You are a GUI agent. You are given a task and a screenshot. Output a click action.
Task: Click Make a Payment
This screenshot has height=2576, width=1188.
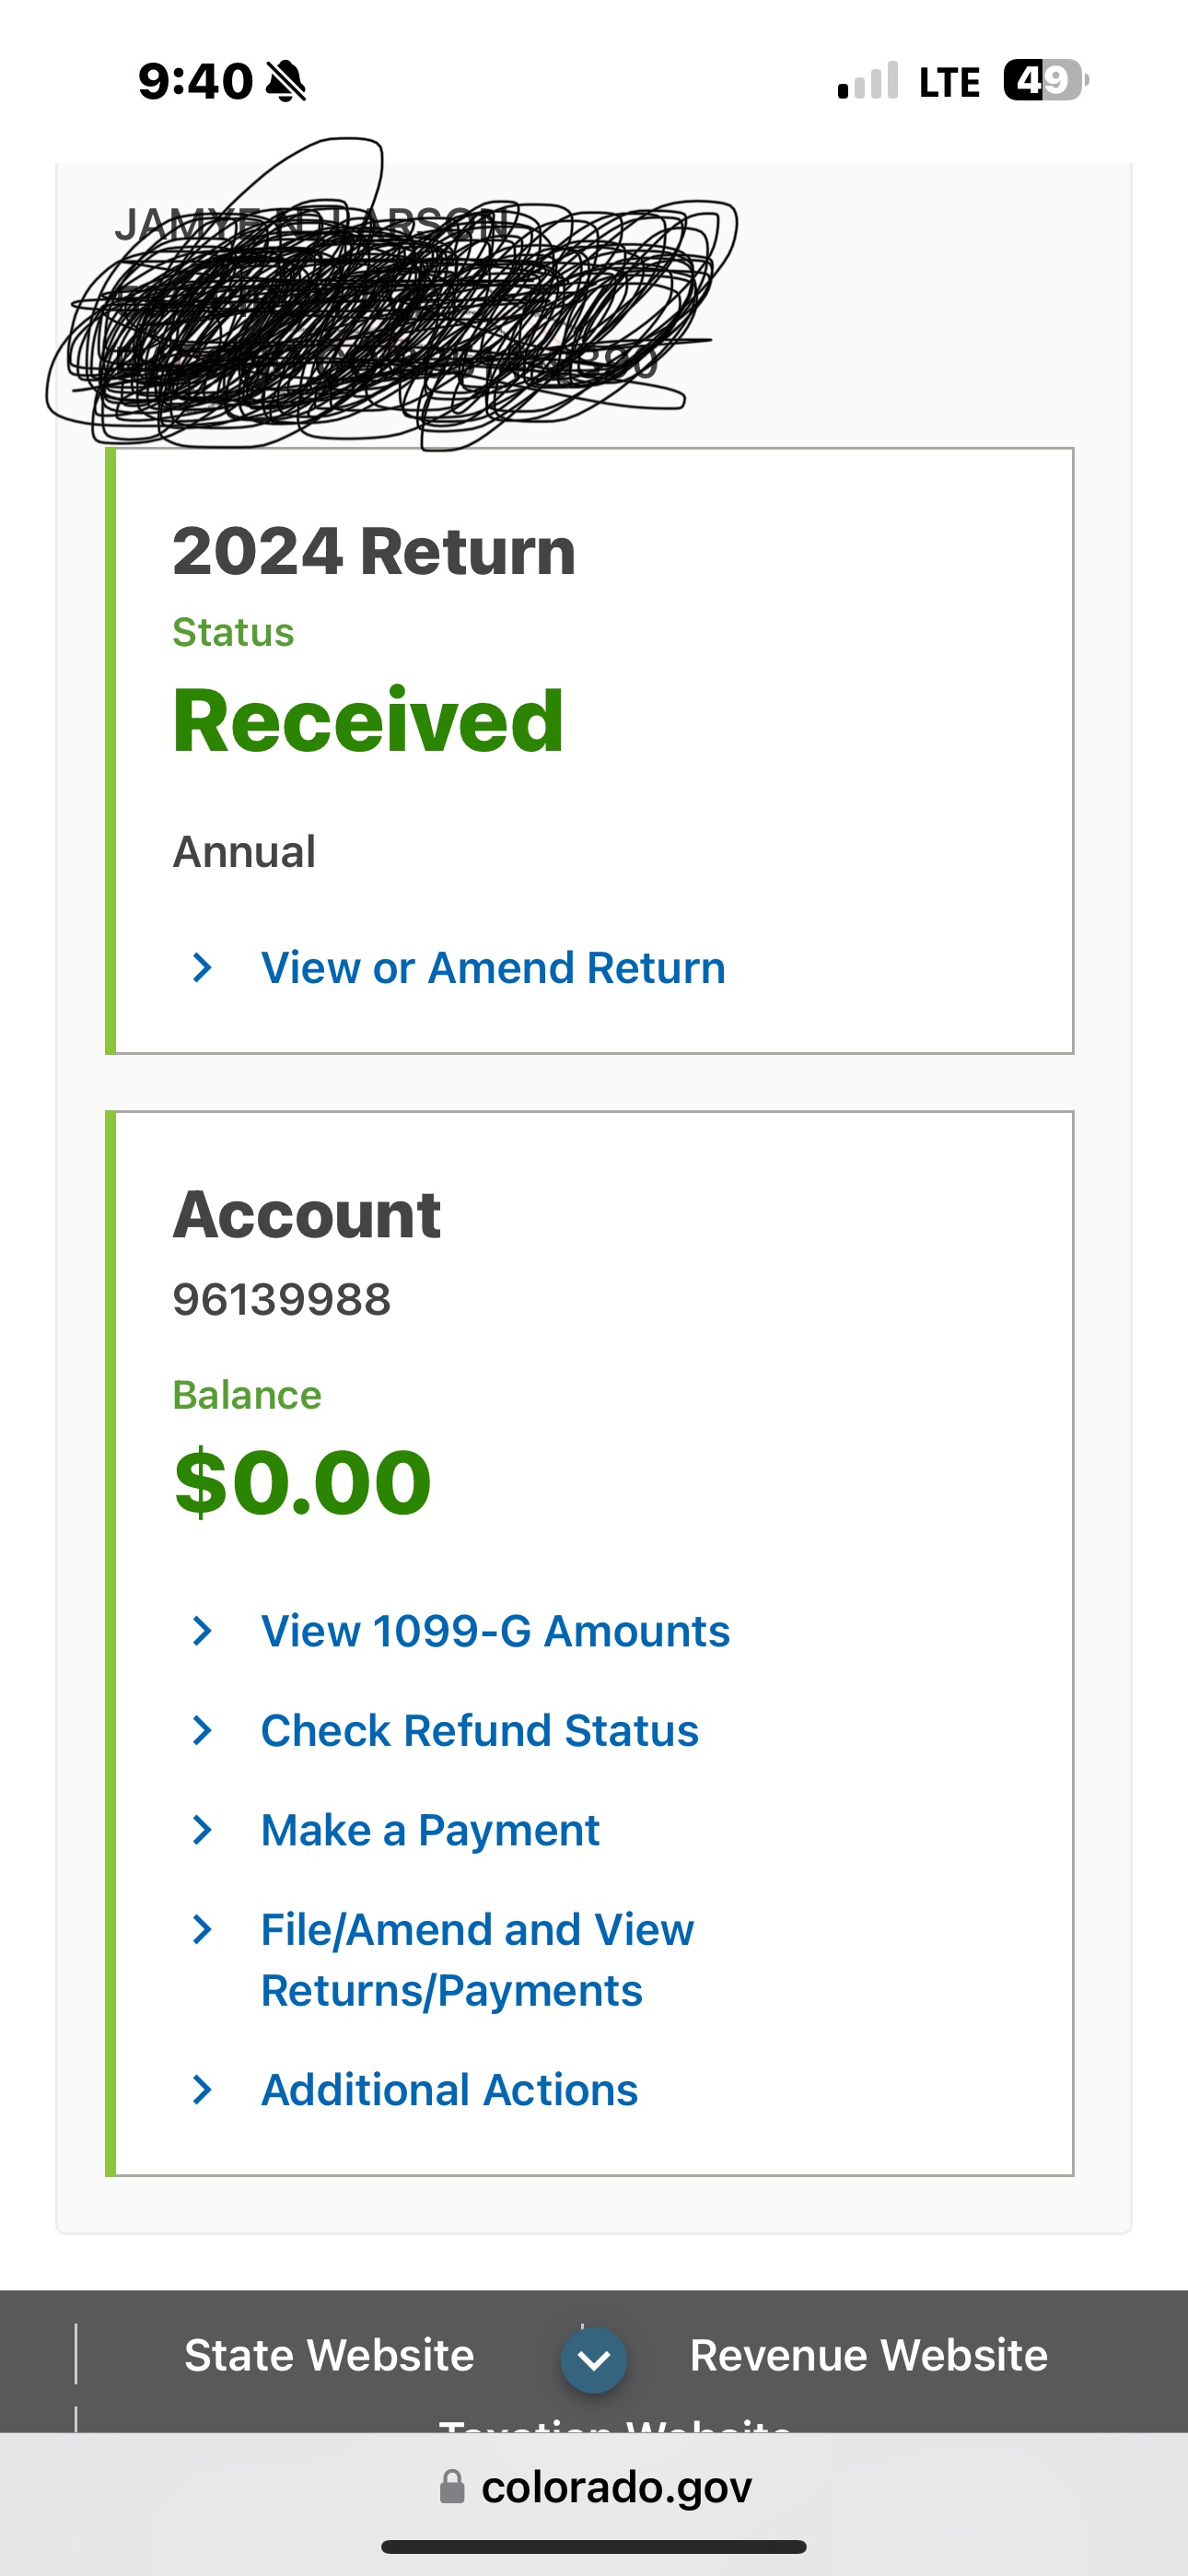pyautogui.click(x=429, y=1831)
